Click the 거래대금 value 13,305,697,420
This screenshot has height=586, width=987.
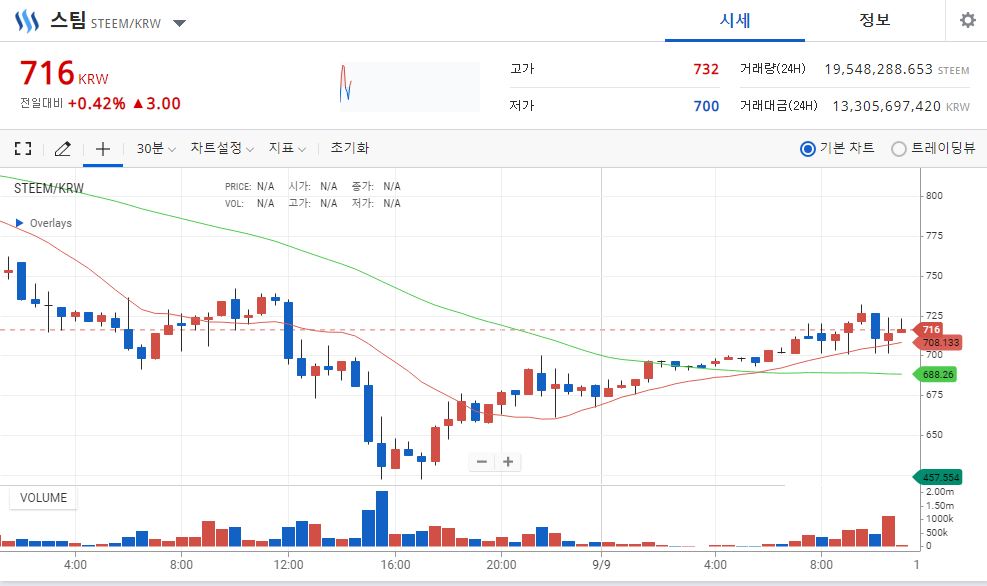(886, 106)
